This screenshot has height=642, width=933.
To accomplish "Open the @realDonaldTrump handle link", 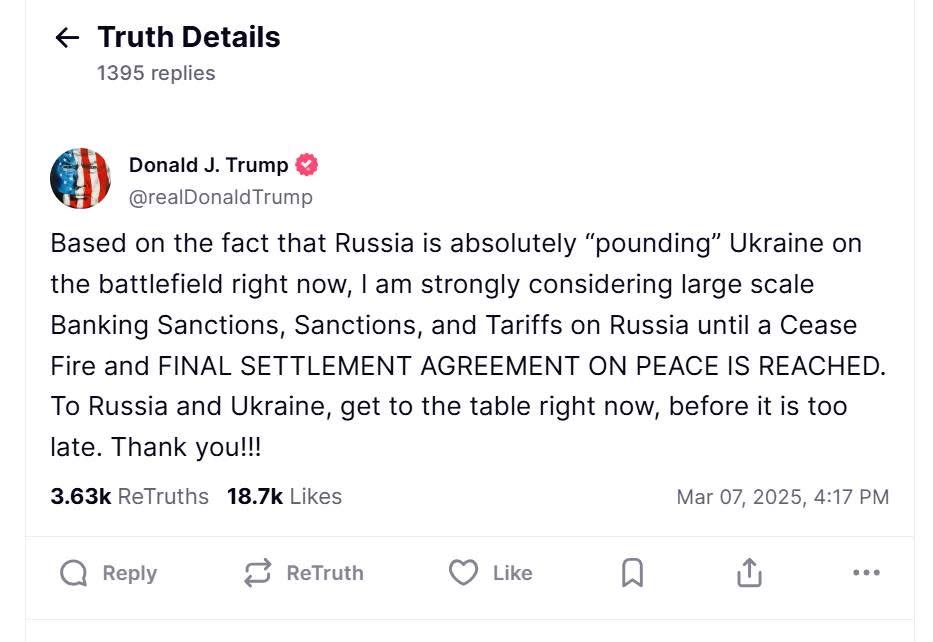I will [220, 197].
